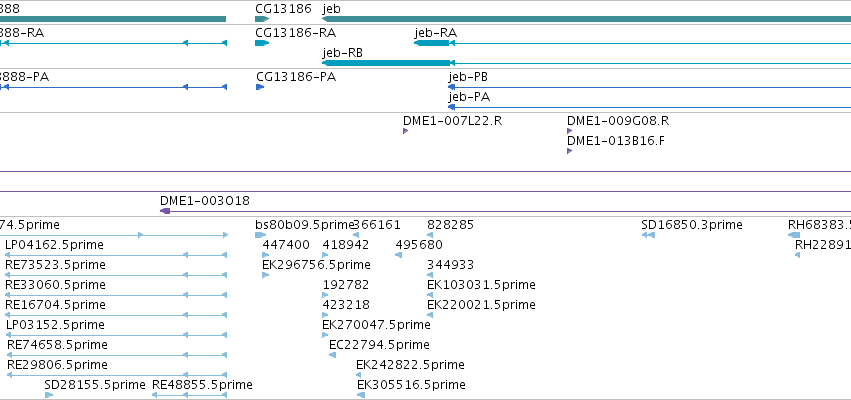Select the EK270047.5prime EST arrow
The image size is (851, 400).
click(325, 335)
